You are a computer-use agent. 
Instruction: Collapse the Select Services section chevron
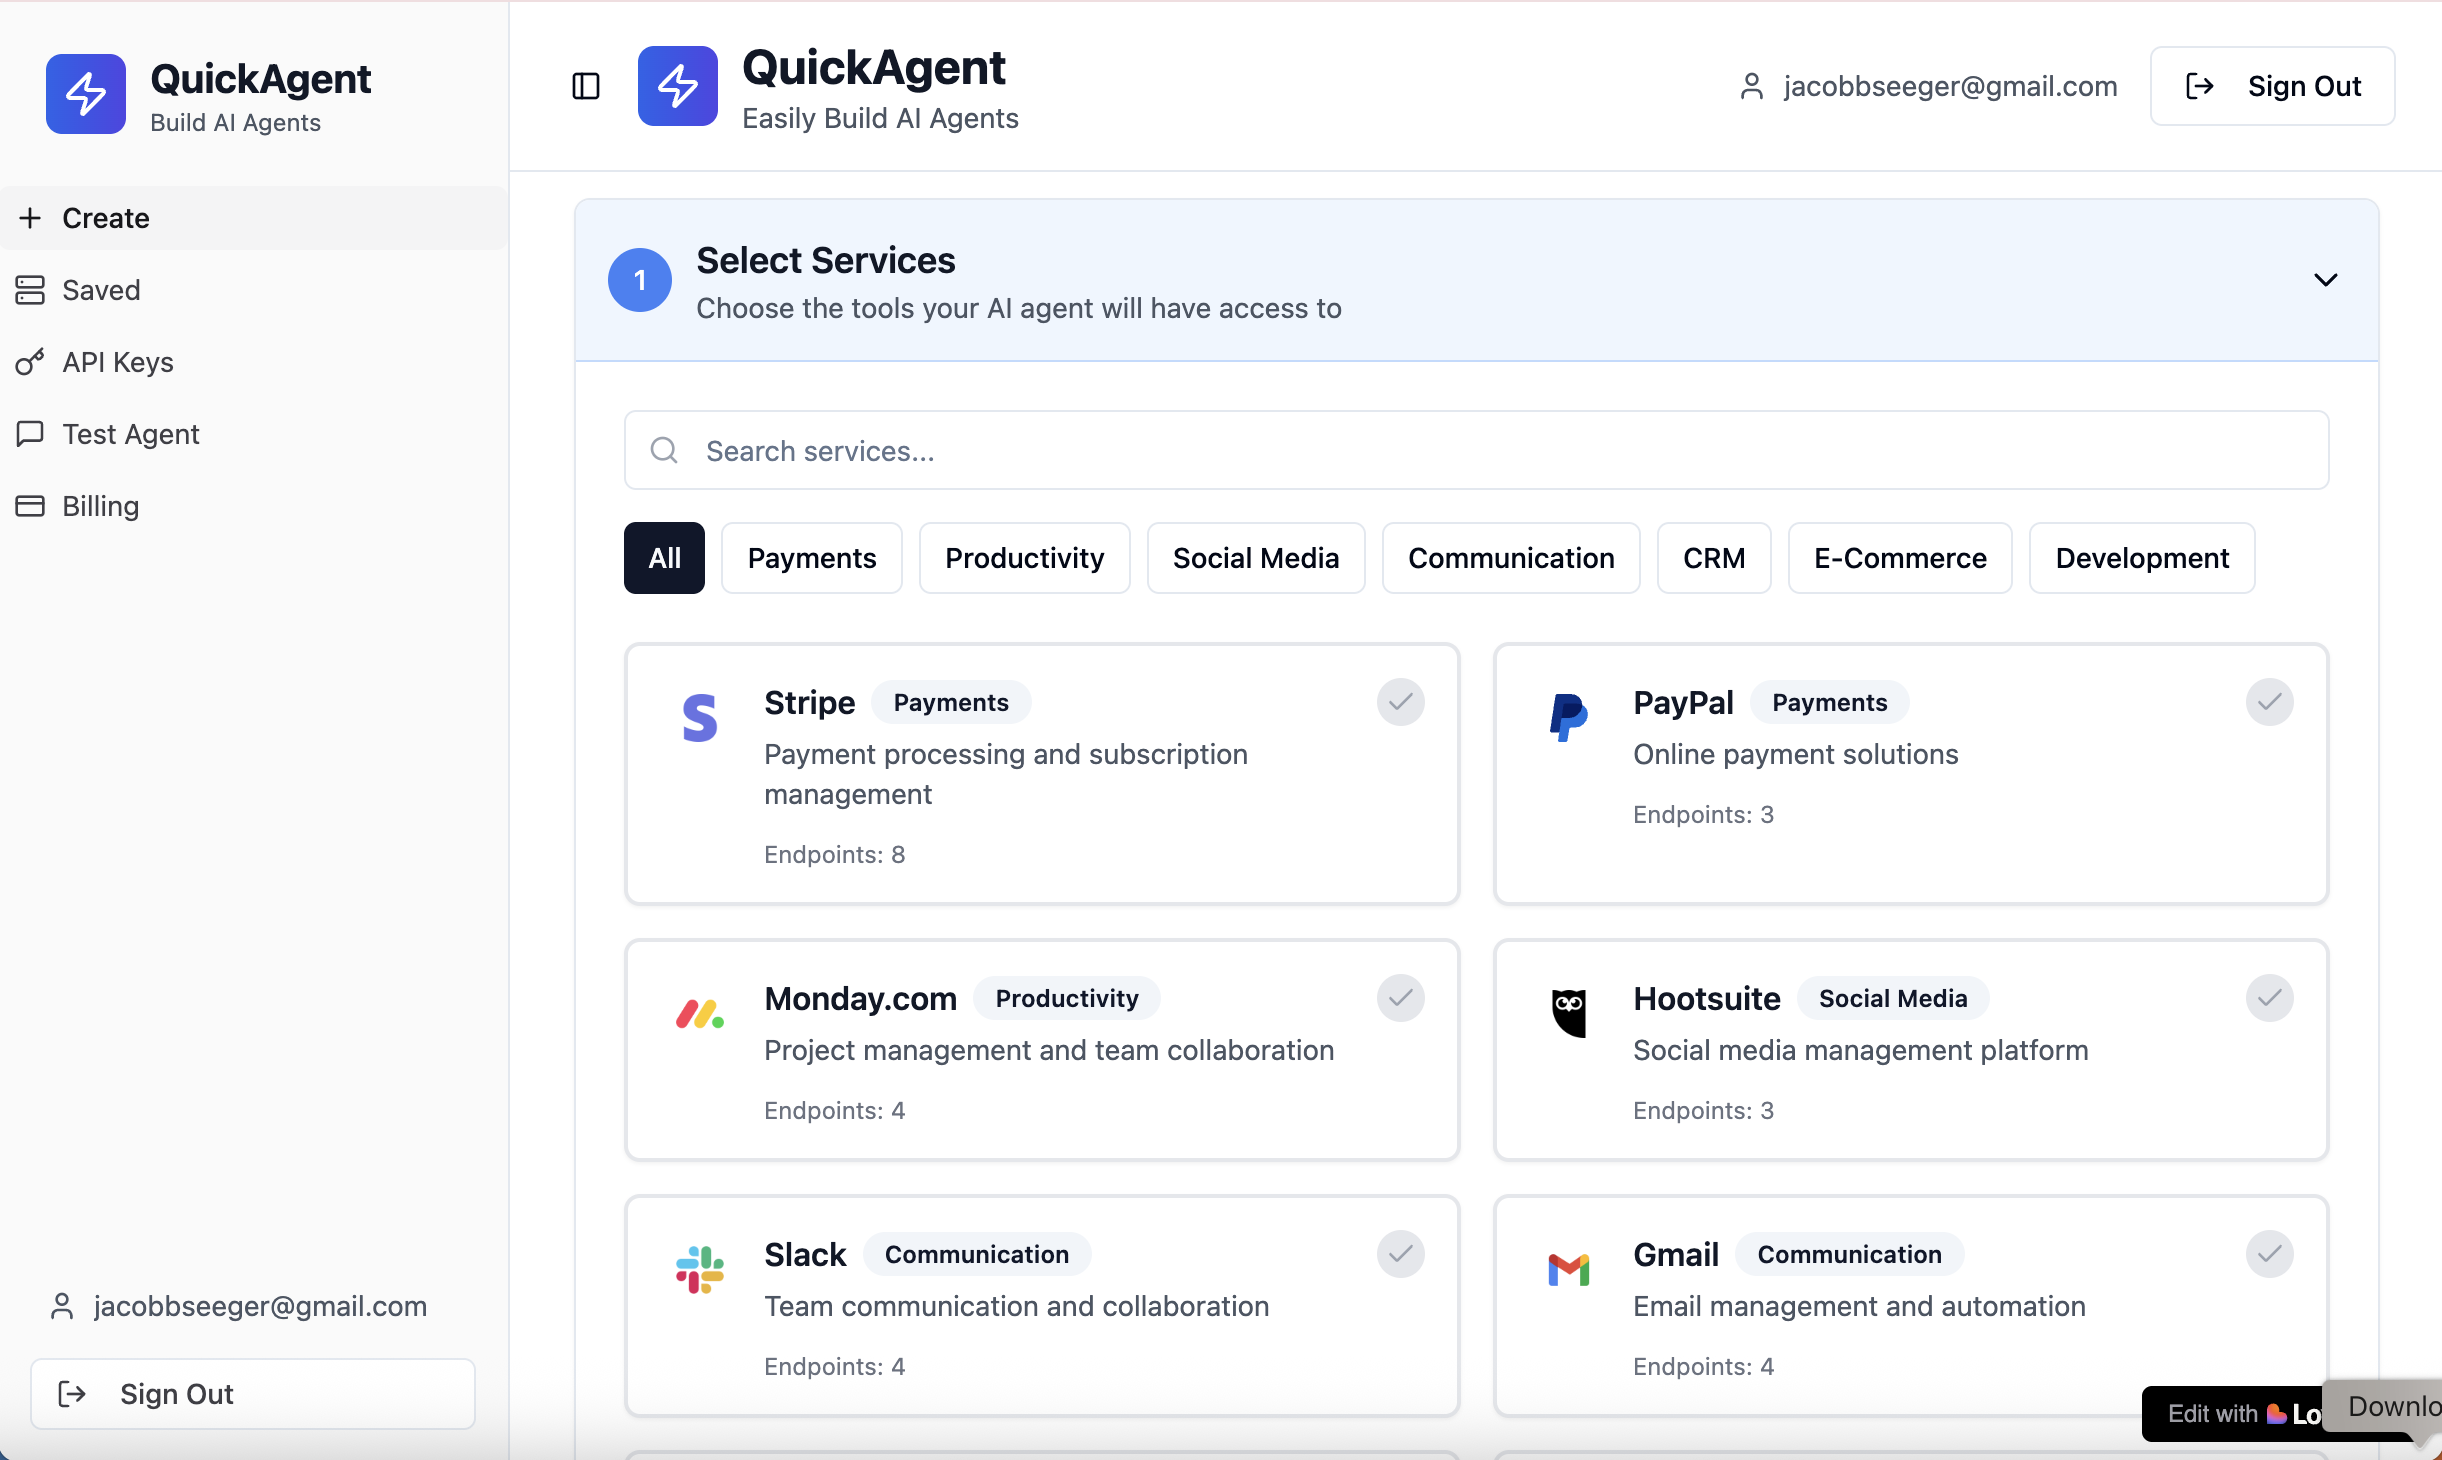2325,280
